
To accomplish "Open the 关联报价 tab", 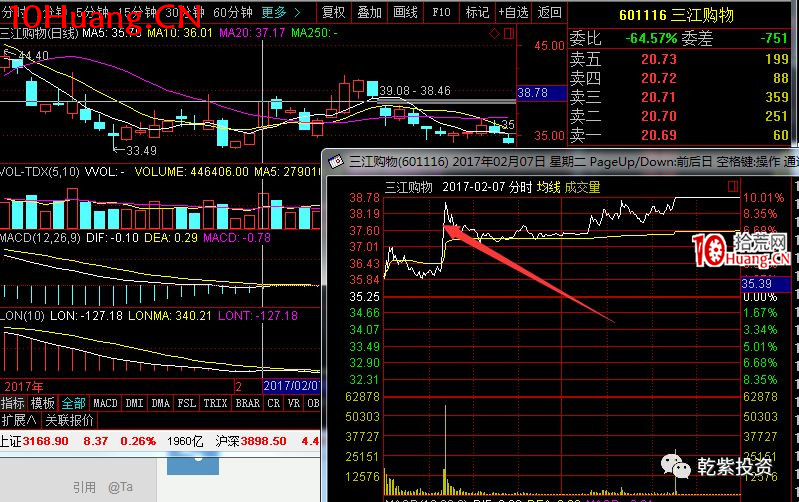I will [69, 420].
